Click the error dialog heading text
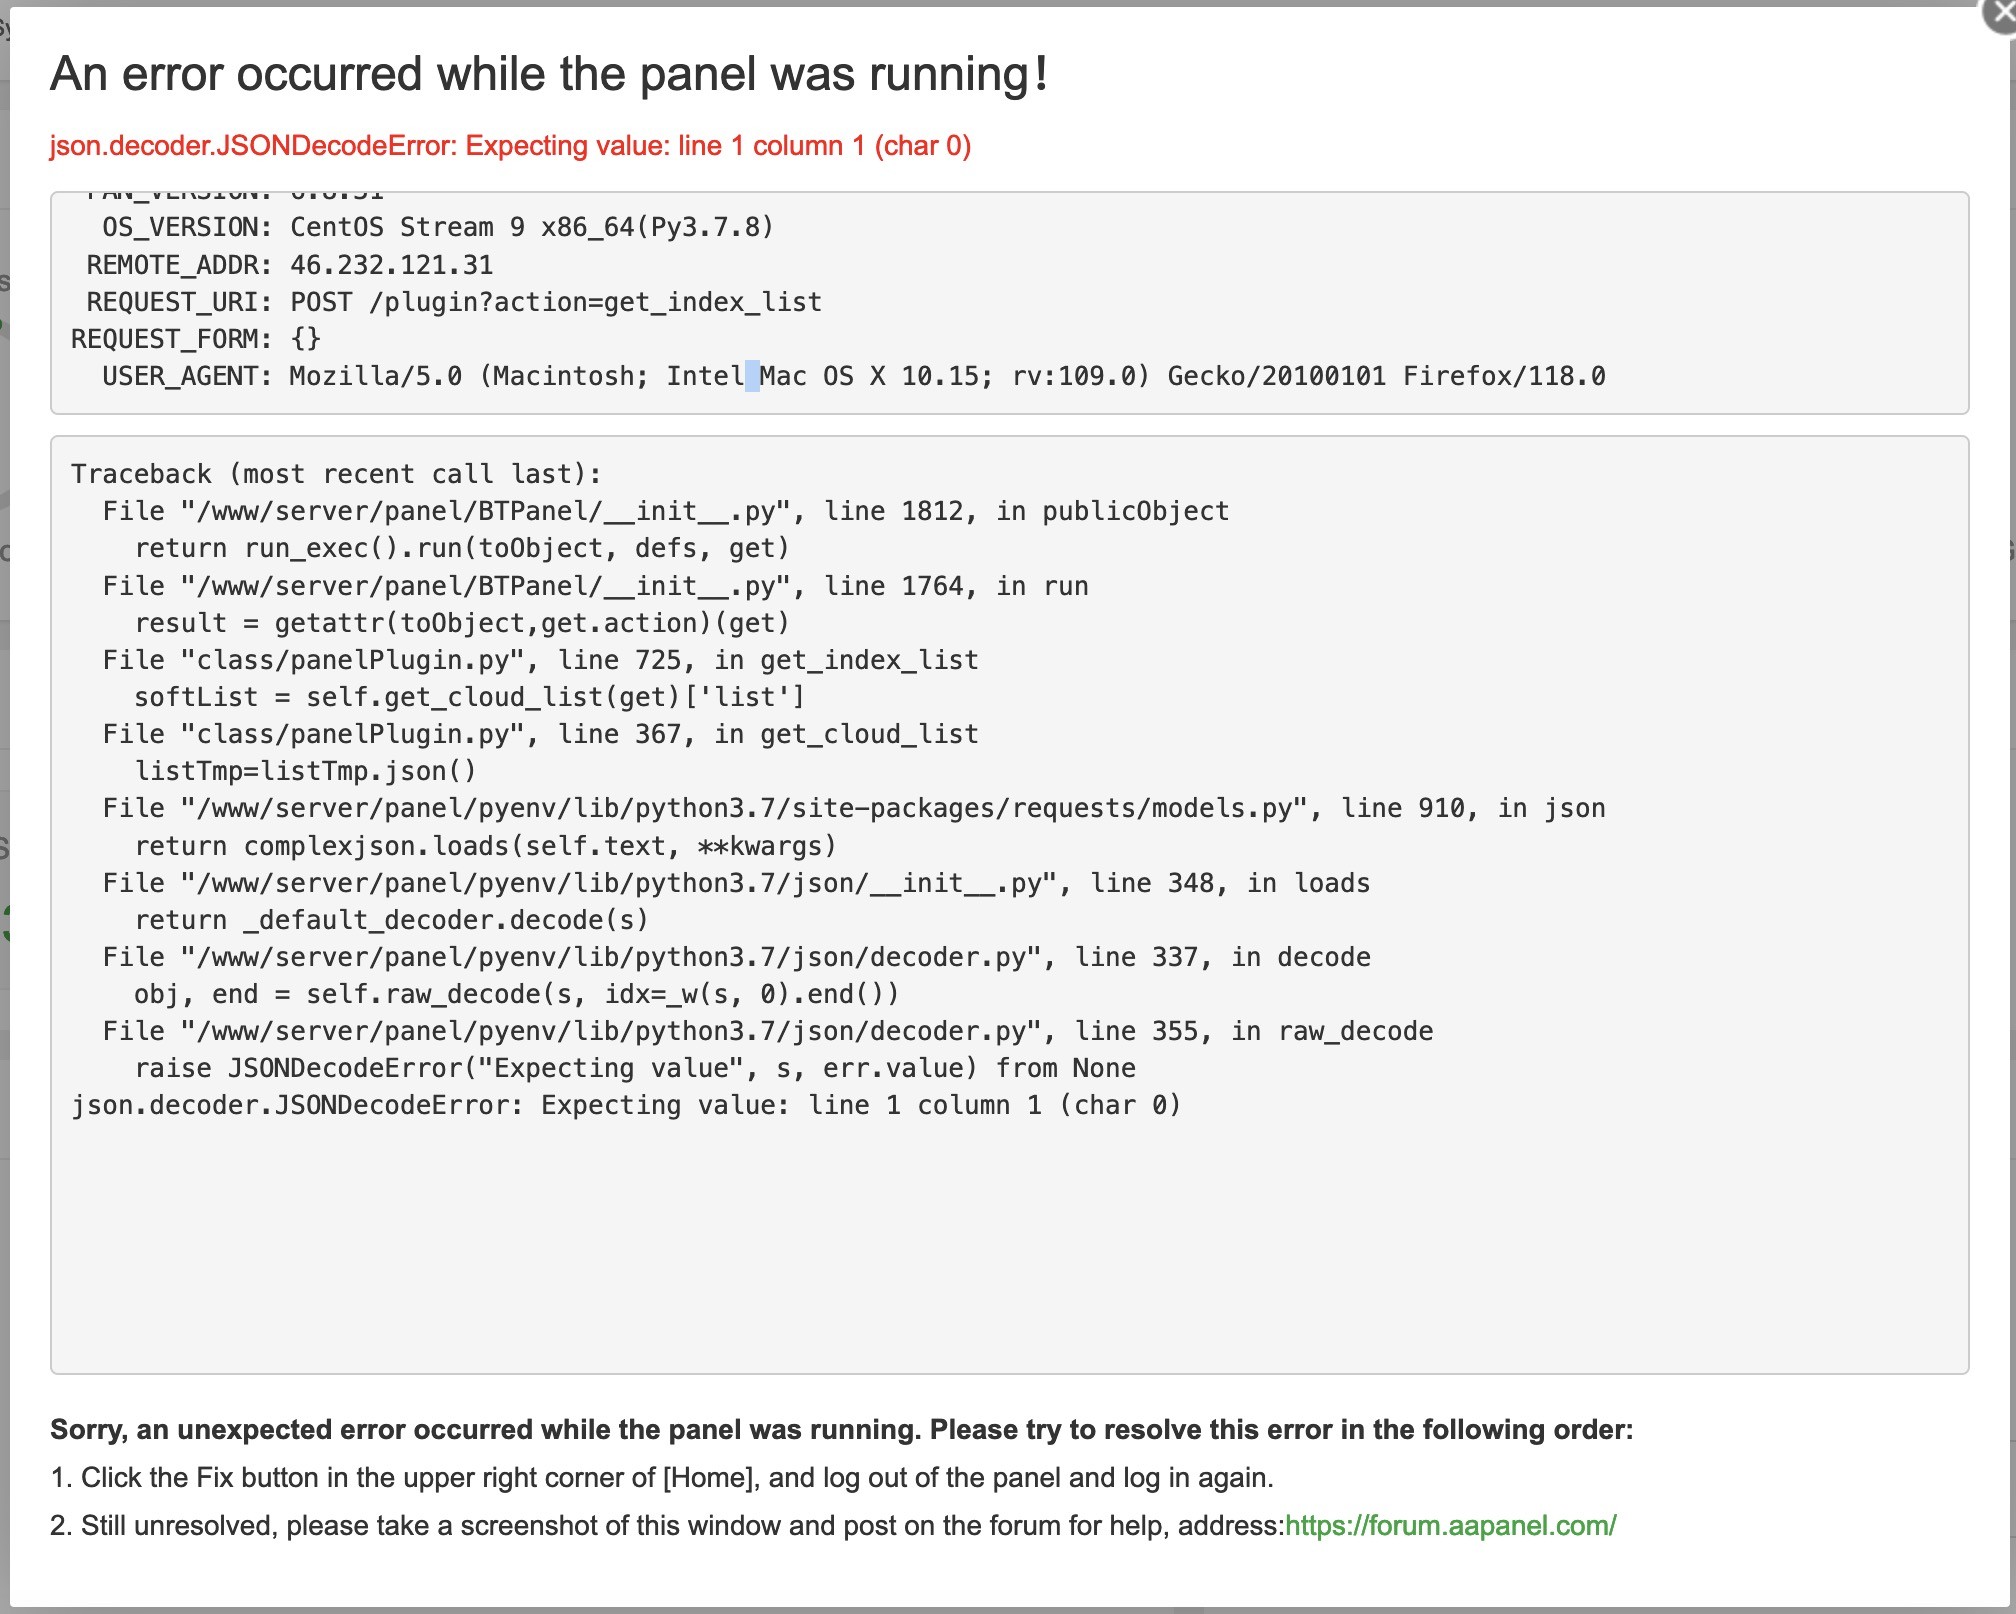The image size is (2016, 1614). point(549,74)
